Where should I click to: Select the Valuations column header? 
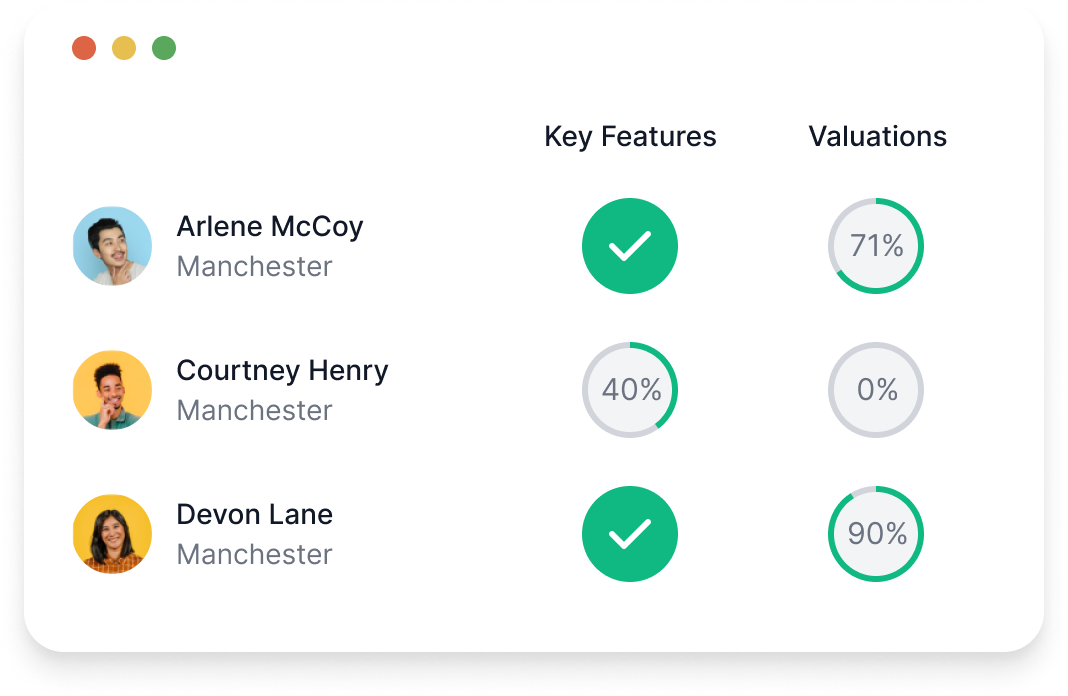tap(877, 136)
